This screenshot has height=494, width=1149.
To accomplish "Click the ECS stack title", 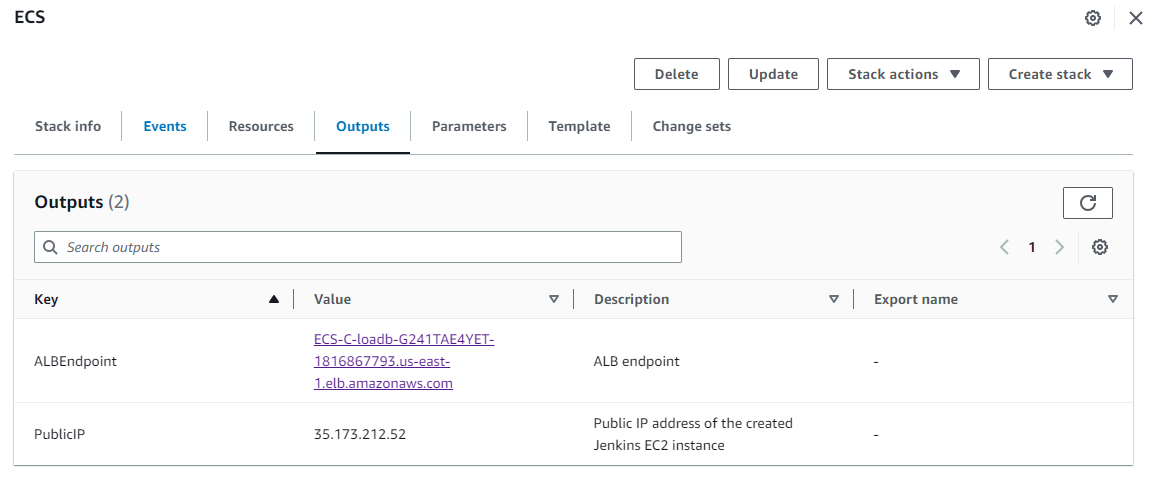I will click(x=30, y=18).
